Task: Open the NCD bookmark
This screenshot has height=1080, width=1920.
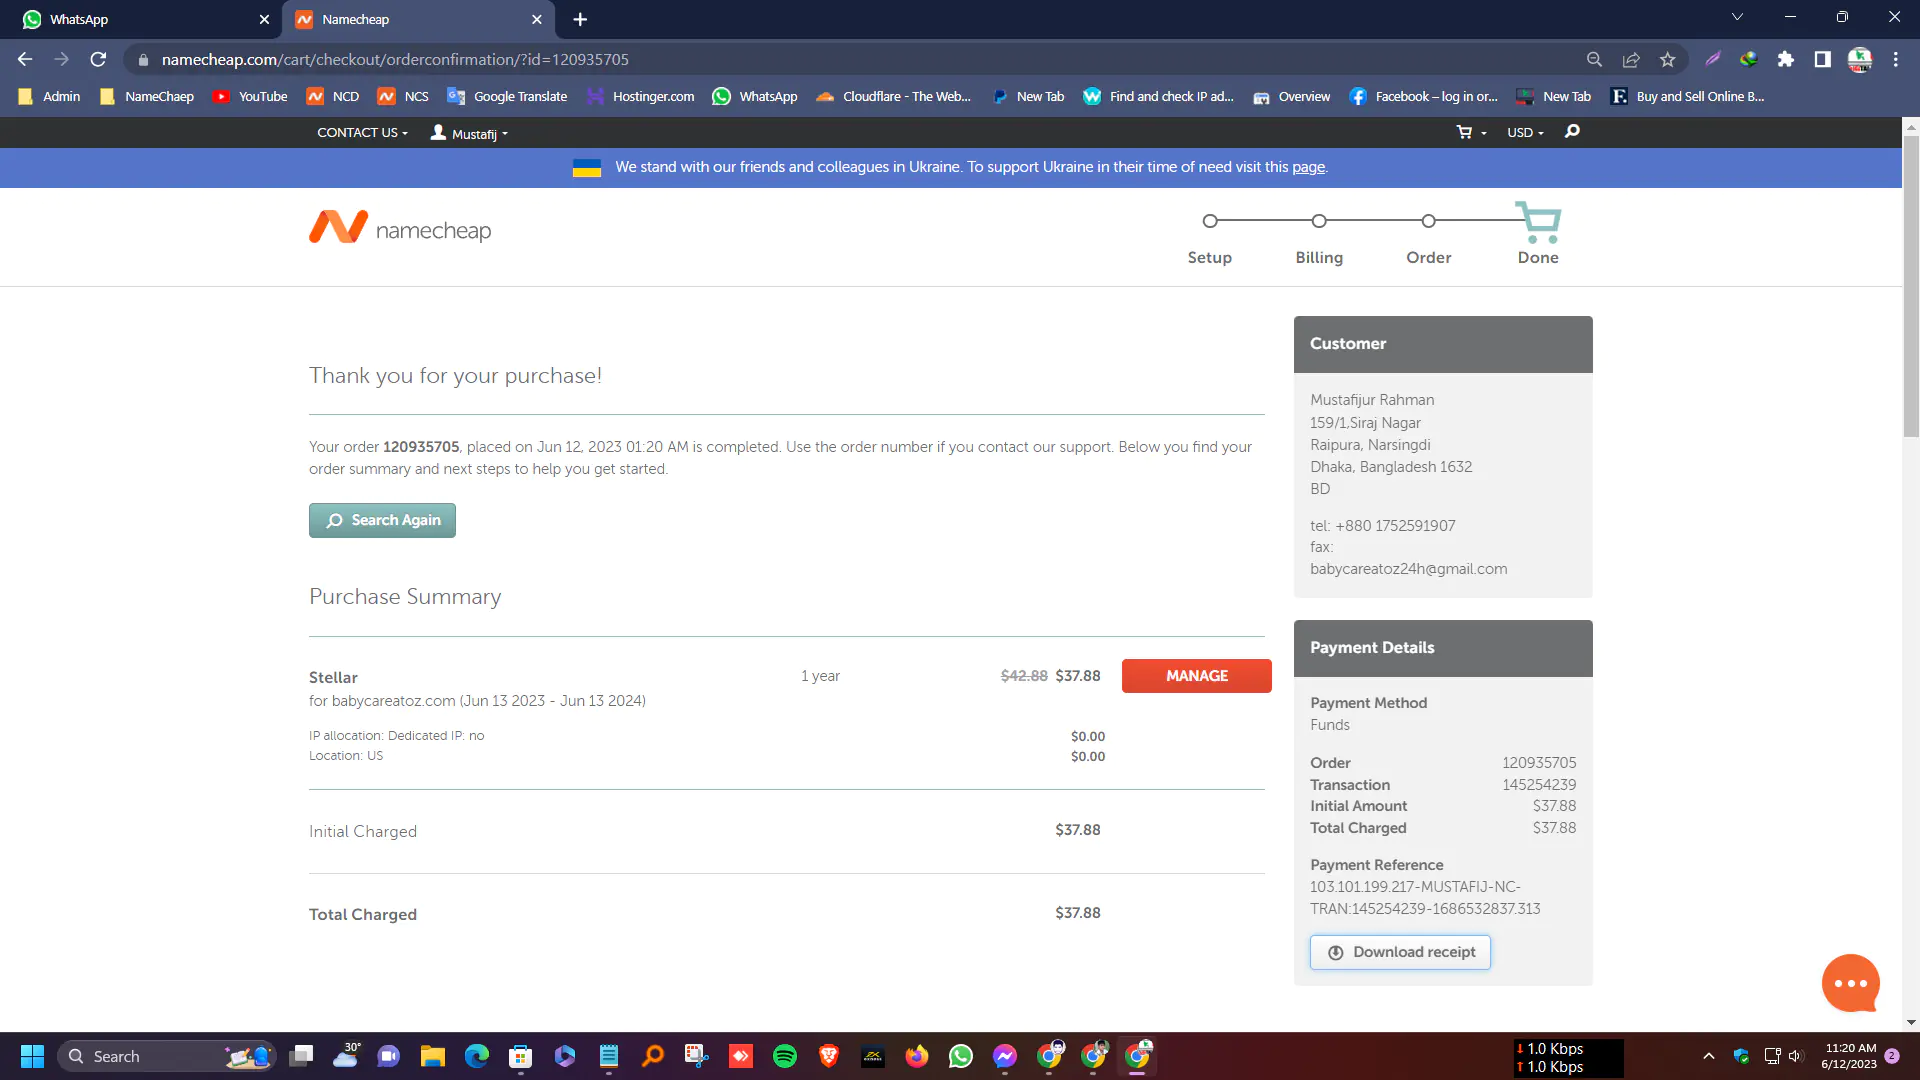Action: click(333, 96)
